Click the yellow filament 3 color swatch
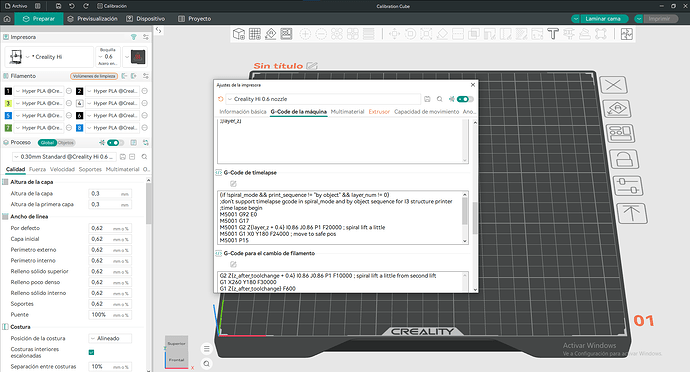 coord(8,103)
